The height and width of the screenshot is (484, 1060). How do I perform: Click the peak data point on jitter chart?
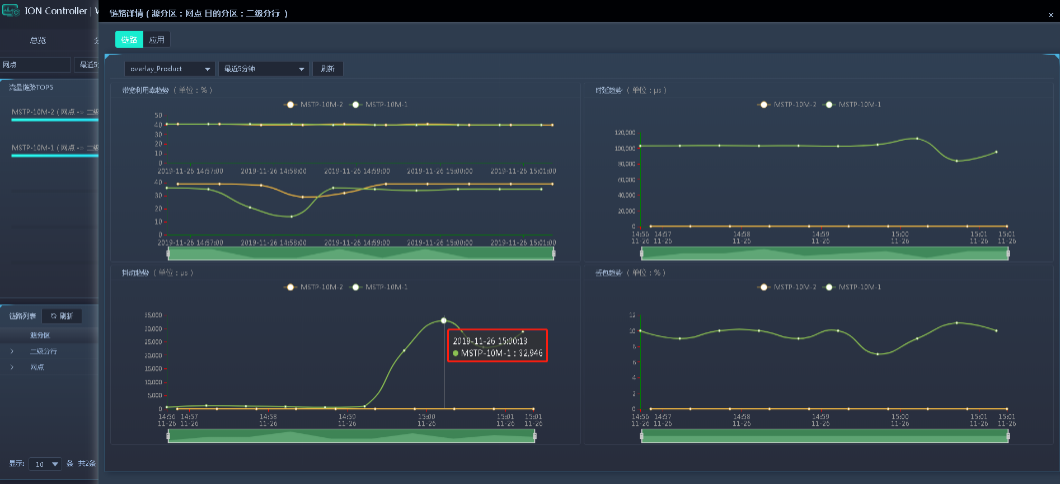coord(443,321)
